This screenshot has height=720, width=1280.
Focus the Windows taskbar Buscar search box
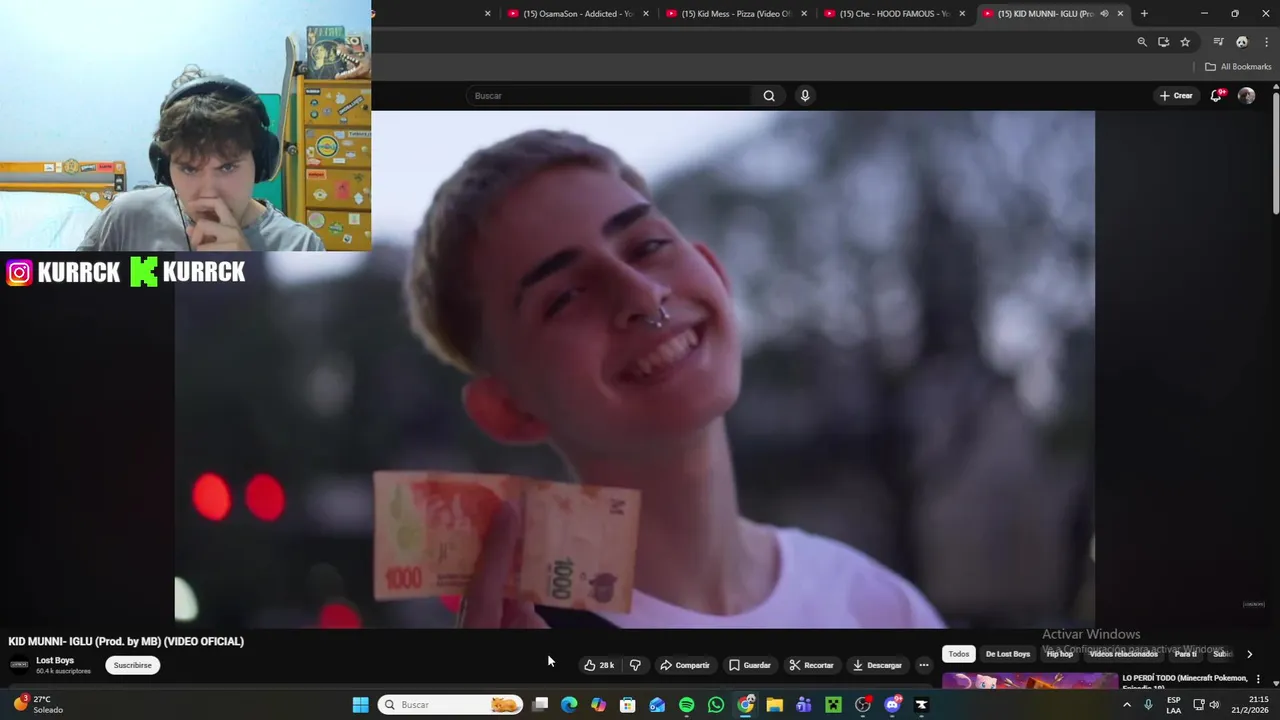[x=450, y=705]
